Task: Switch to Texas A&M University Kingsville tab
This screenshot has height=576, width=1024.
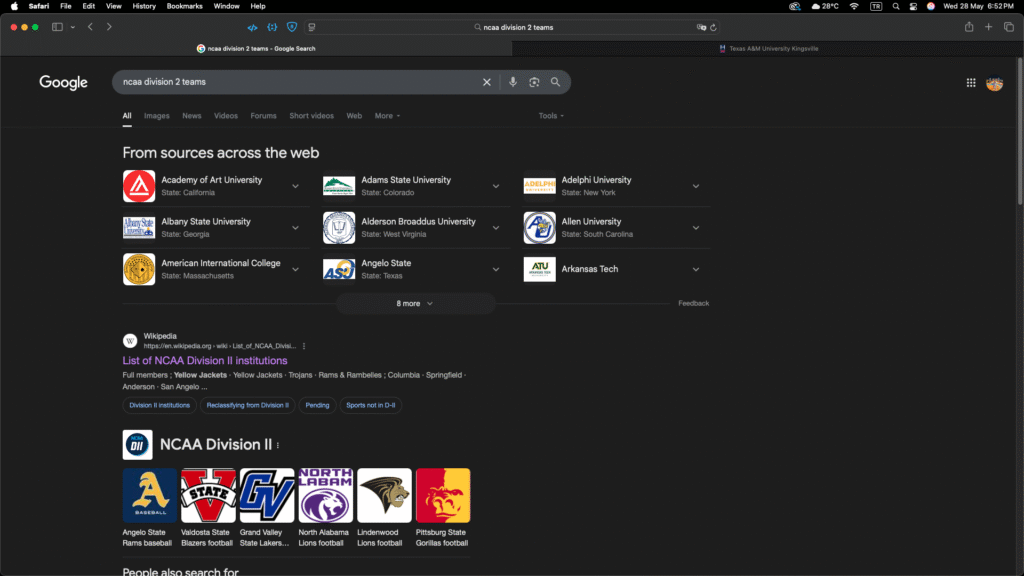Action: pos(767,48)
